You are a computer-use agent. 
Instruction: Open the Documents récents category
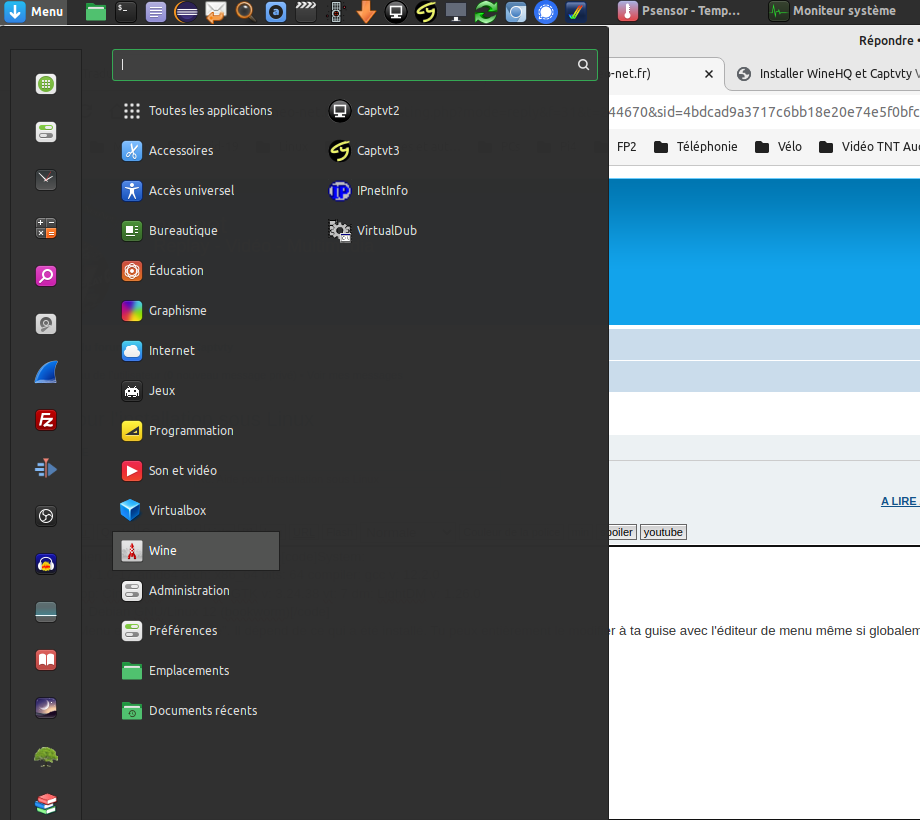pos(202,711)
